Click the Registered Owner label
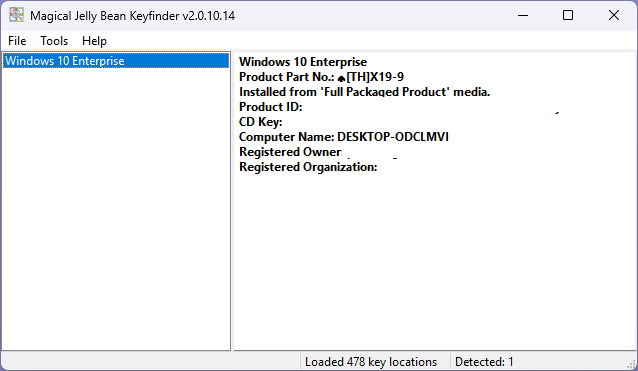The height and width of the screenshot is (371, 638). (290, 152)
